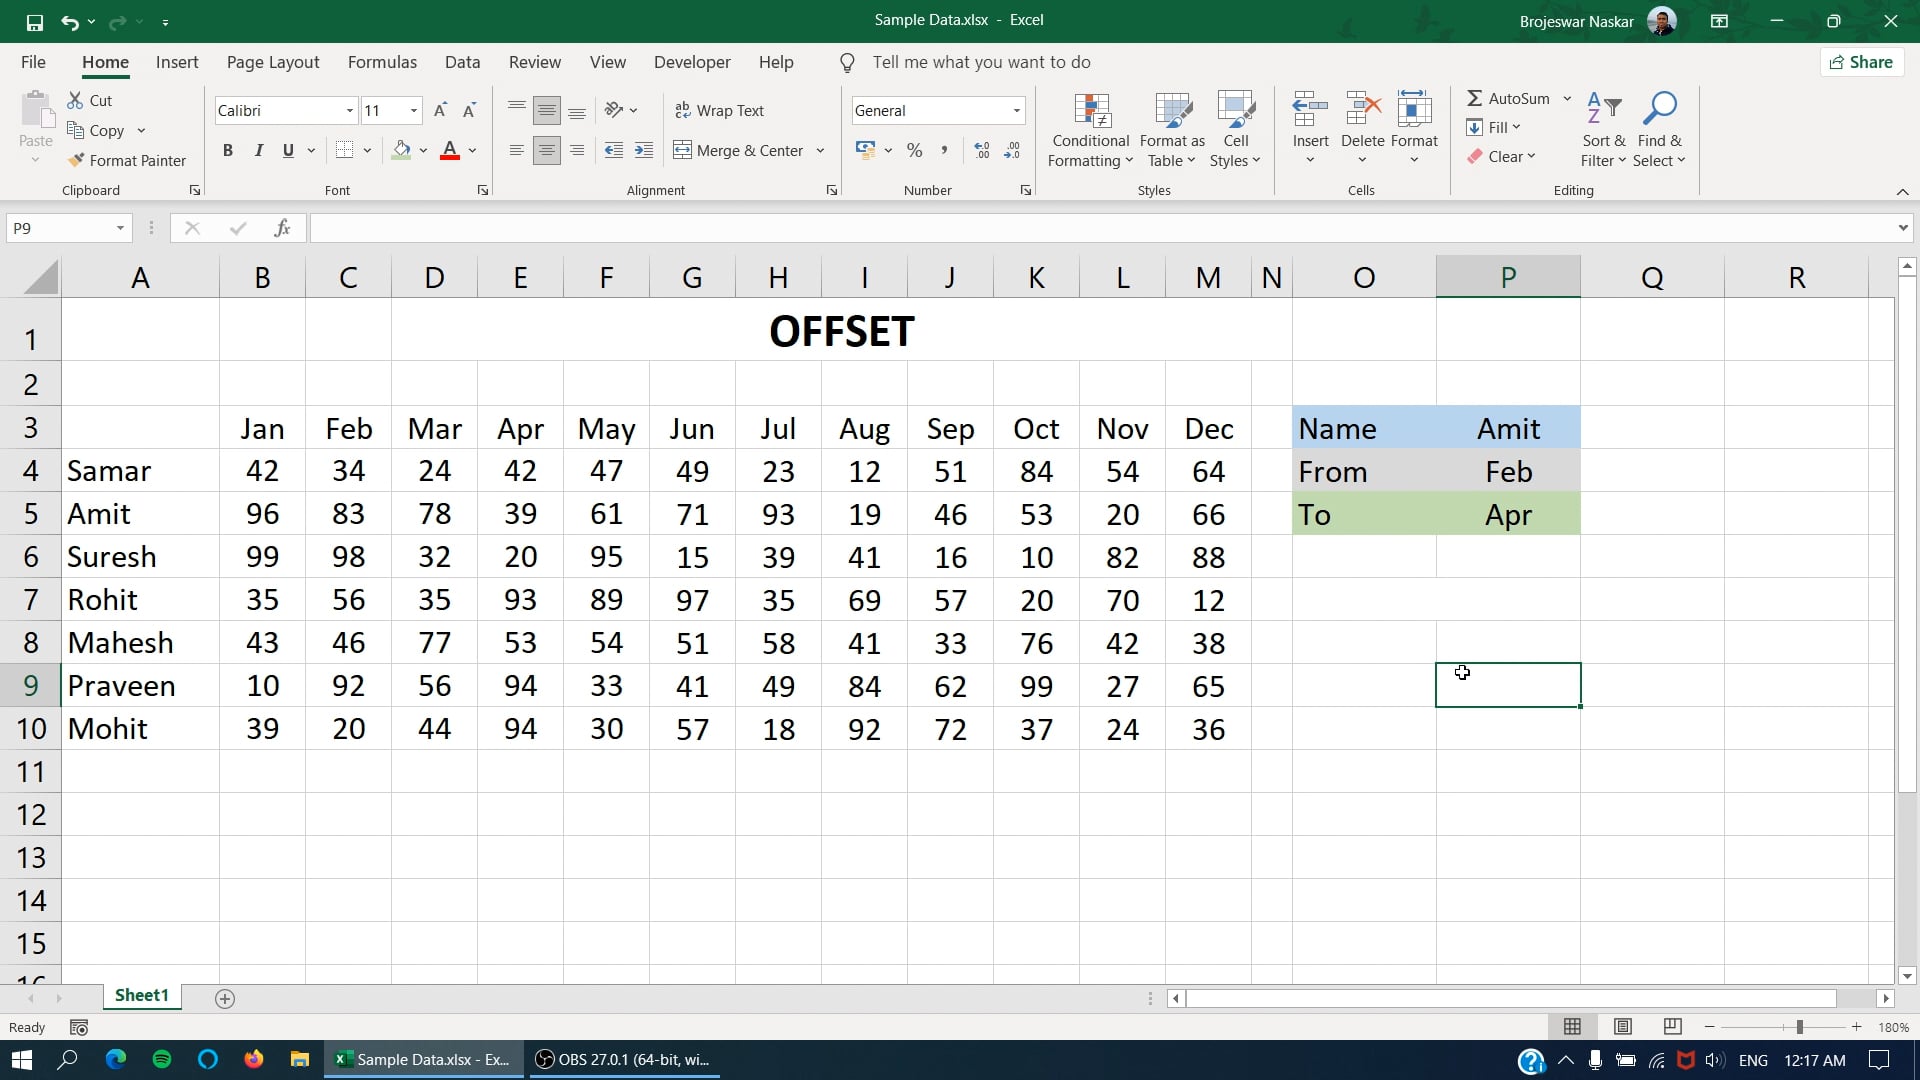Select the Sheet1 worksheet tab
This screenshot has width=1920, height=1080.
point(141,996)
